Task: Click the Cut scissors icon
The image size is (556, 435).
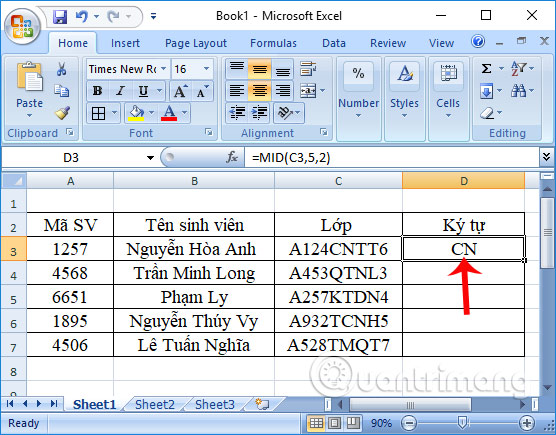Action: (x=61, y=69)
